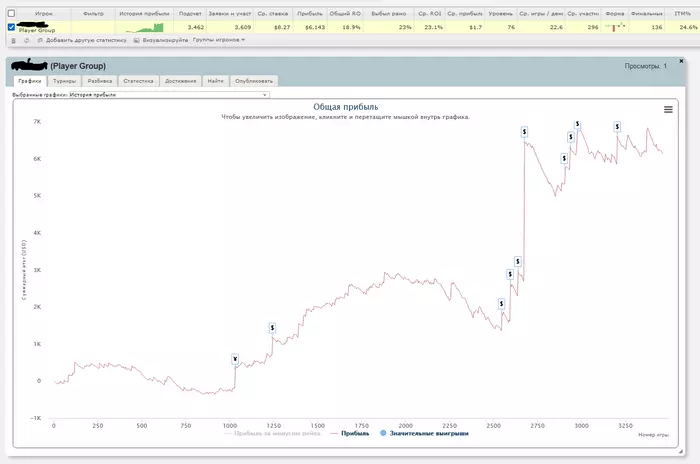
Task: Enable Прибыль за минусом рейка series
Action: coord(272,433)
